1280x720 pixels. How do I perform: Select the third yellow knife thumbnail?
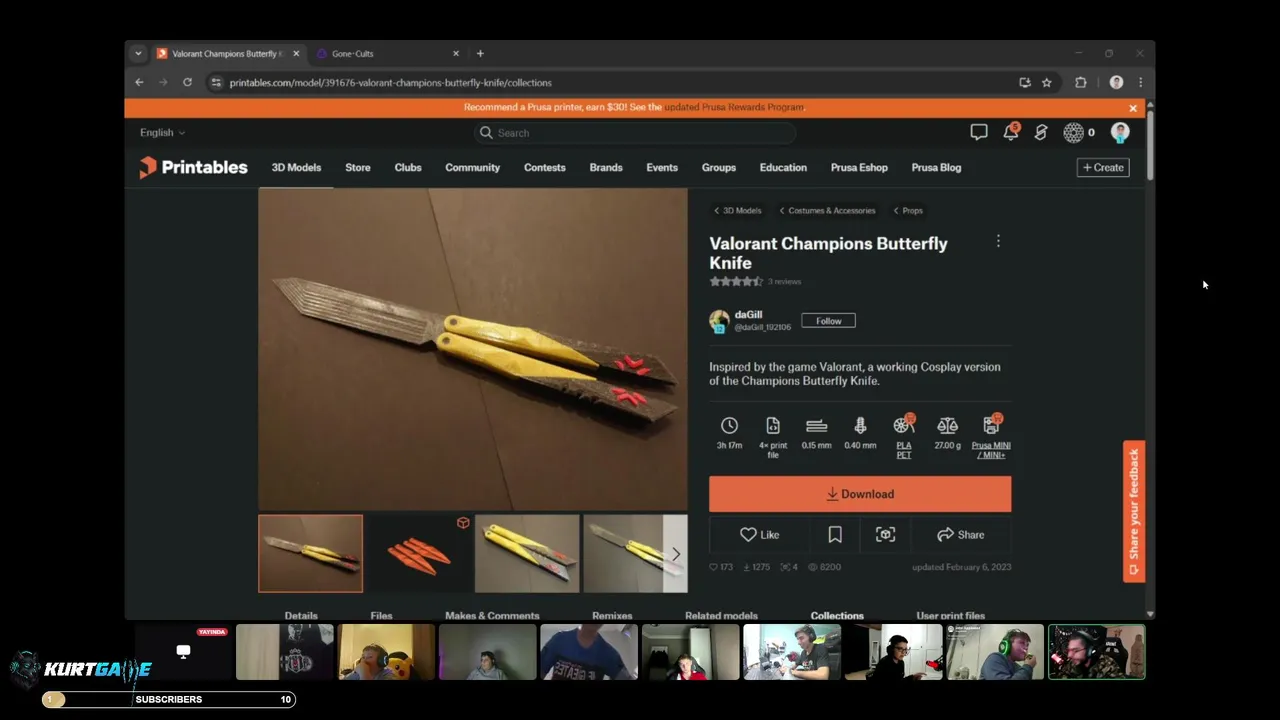pyautogui.click(x=527, y=553)
